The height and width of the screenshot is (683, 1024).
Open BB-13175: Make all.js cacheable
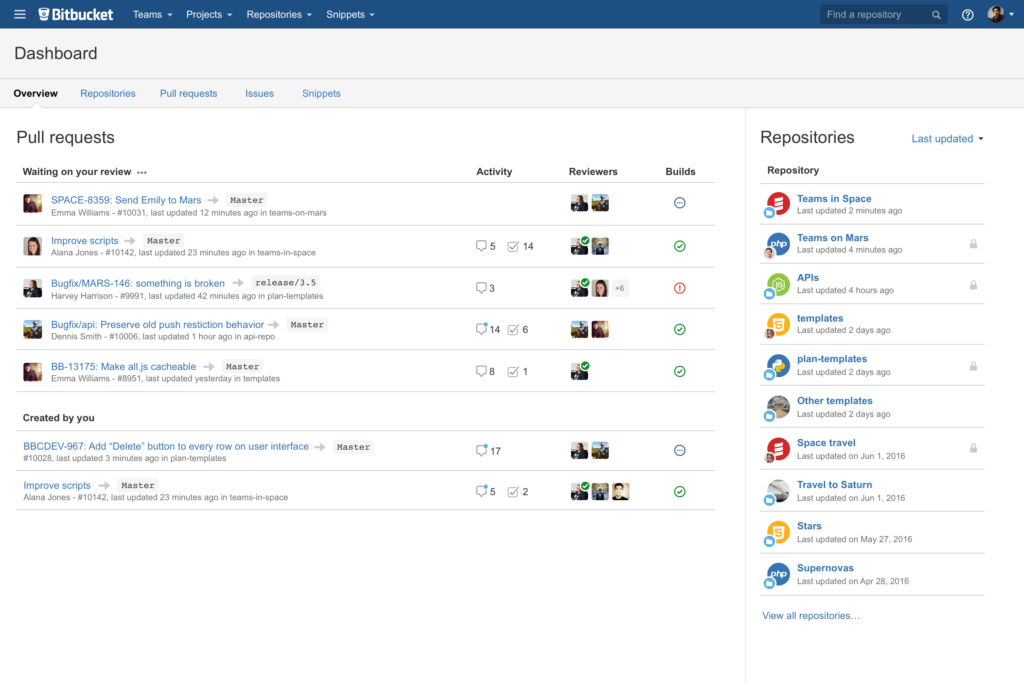tap(123, 366)
